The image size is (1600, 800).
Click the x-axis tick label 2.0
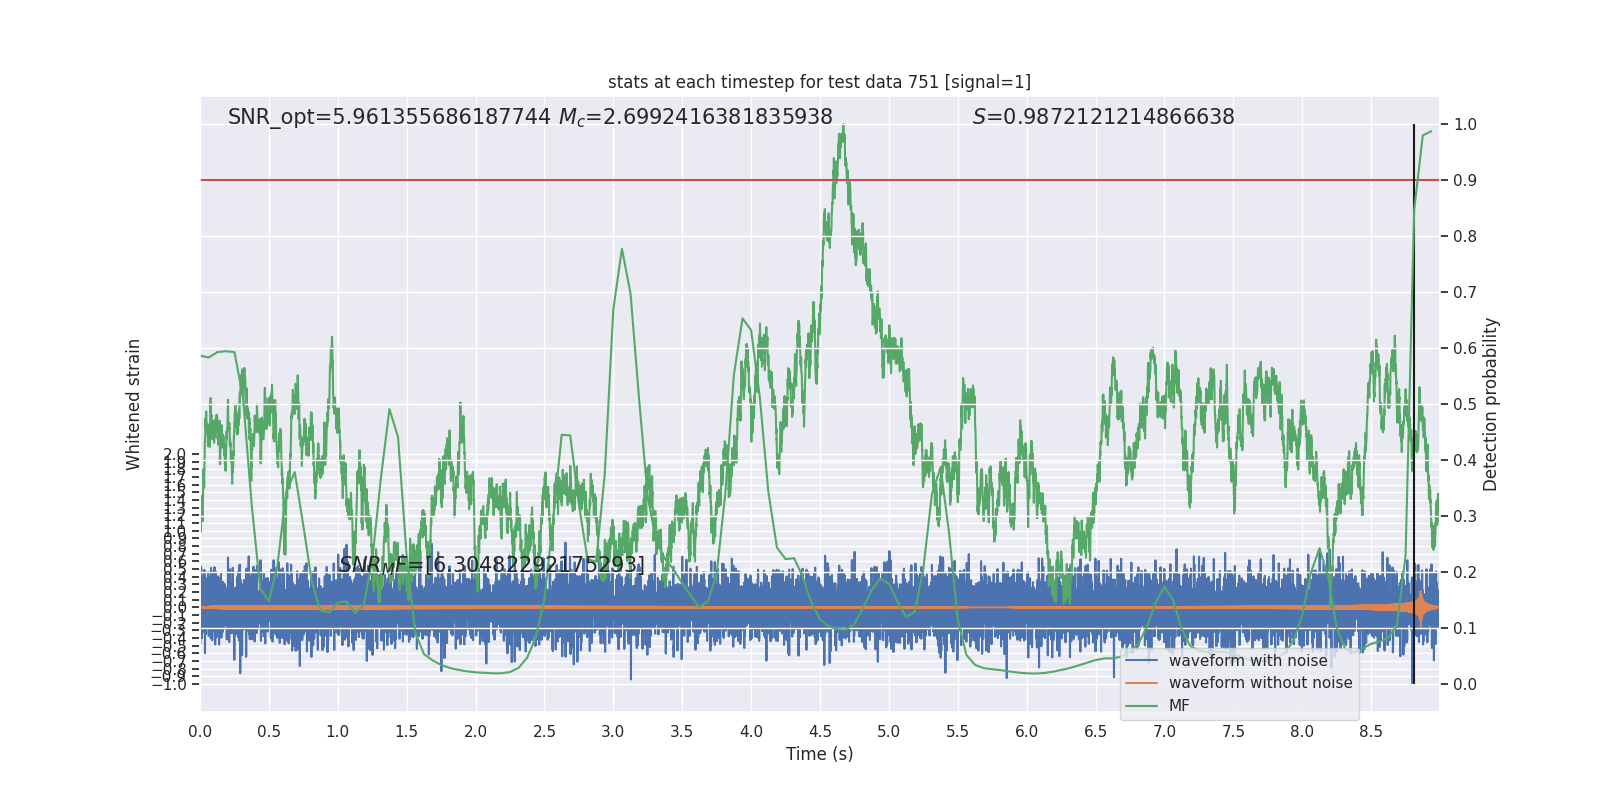click(x=475, y=731)
